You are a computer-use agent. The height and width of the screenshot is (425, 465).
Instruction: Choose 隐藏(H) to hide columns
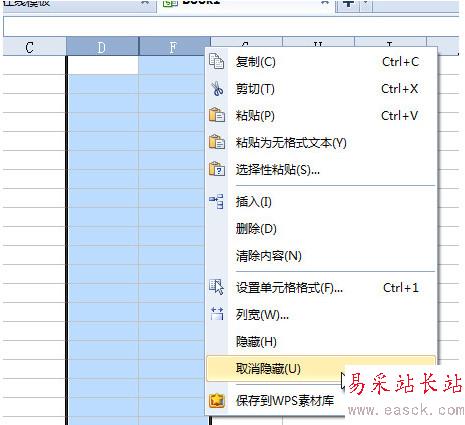click(x=321, y=341)
